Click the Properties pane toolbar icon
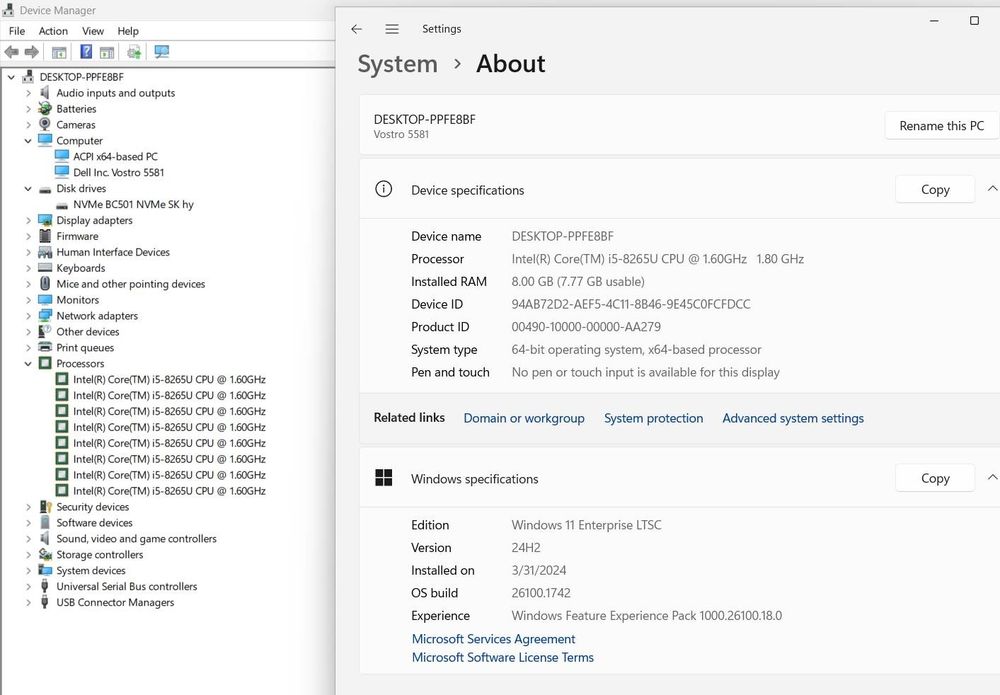Image resolution: width=1000 pixels, height=695 pixels. coord(107,52)
